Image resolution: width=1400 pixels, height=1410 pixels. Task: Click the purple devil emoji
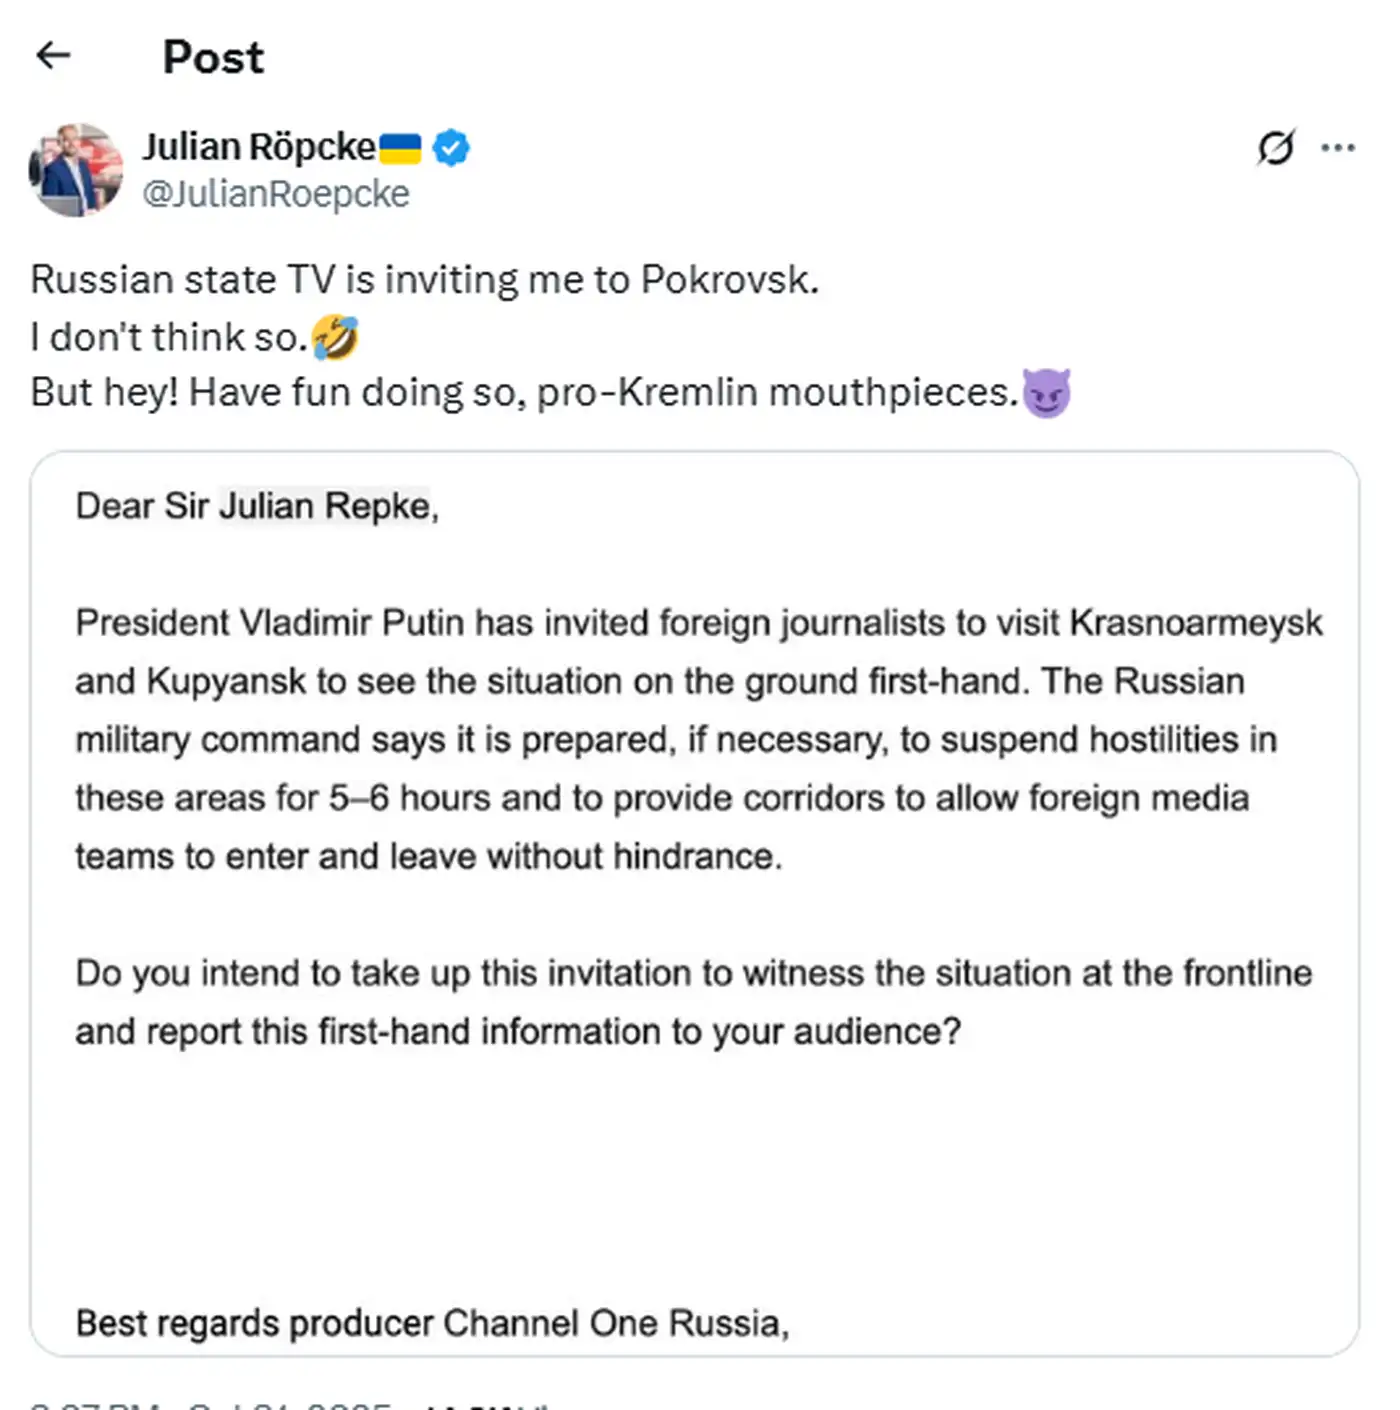1046,392
